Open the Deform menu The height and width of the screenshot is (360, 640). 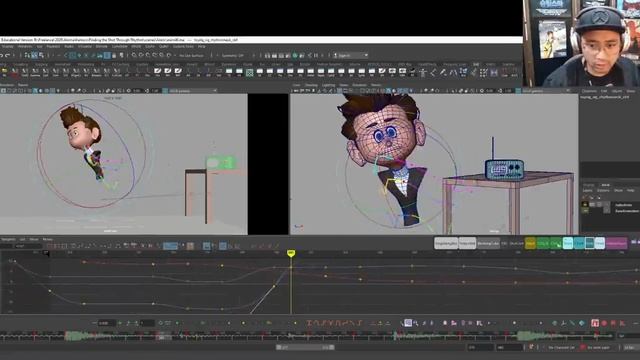point(101,47)
